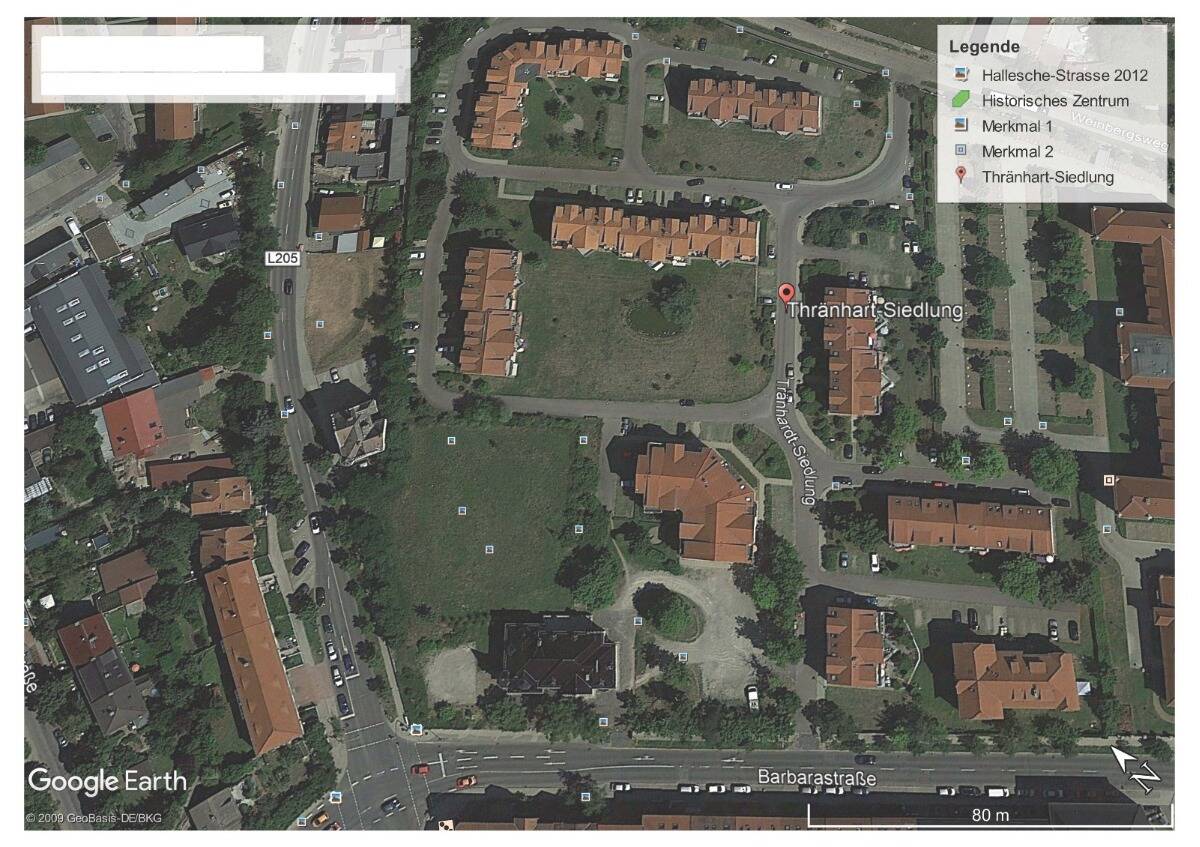Click the Hallesche-Strasse 2012 legend label
This screenshot has width=1200, height=847.
point(1064,74)
